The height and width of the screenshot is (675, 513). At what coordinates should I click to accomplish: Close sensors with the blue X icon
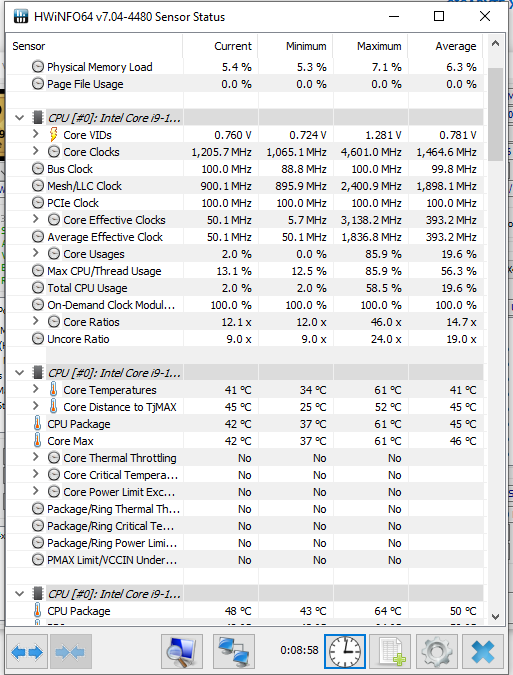tap(482, 652)
